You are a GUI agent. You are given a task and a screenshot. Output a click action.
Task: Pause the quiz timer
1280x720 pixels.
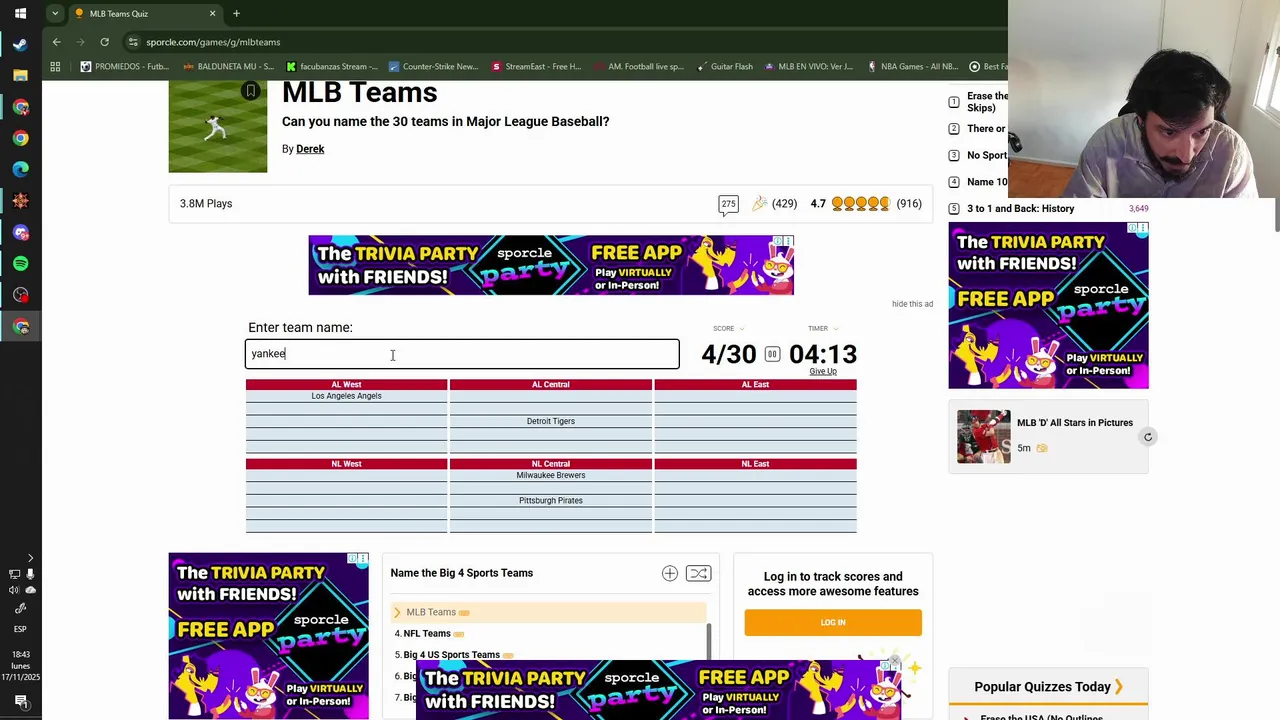(772, 354)
